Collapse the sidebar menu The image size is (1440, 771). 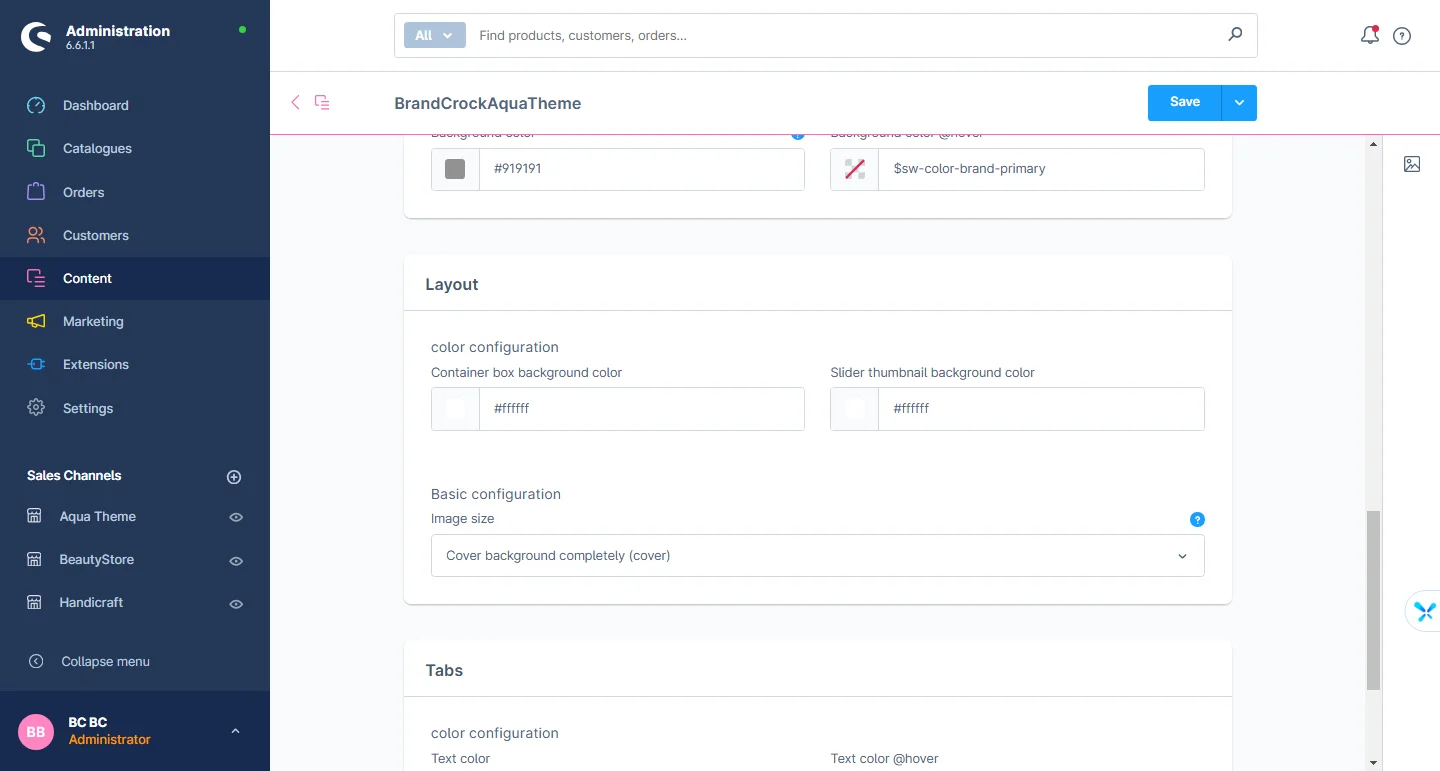click(x=105, y=661)
